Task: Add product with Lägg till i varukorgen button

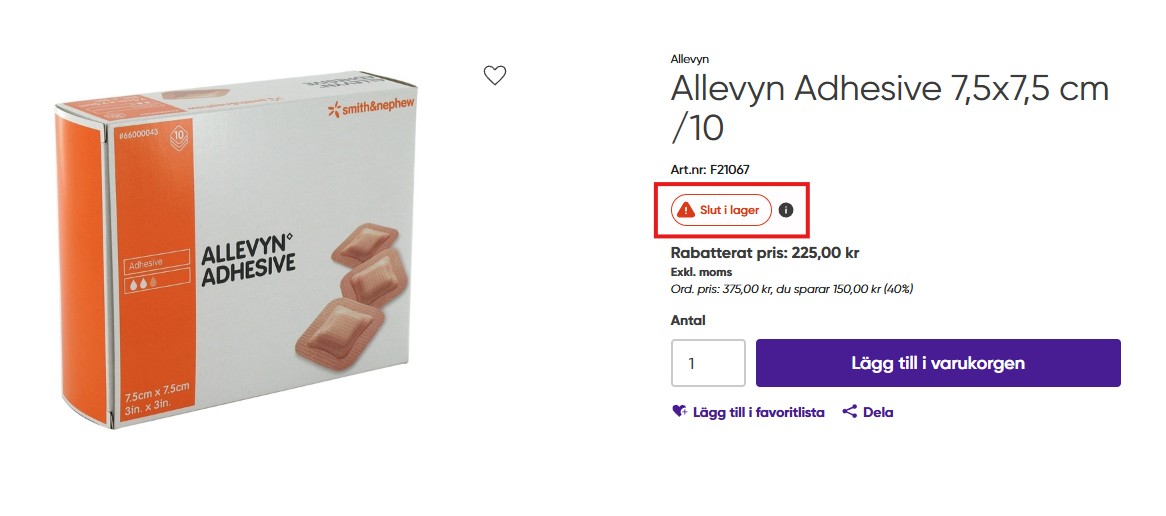Action: coord(938,363)
